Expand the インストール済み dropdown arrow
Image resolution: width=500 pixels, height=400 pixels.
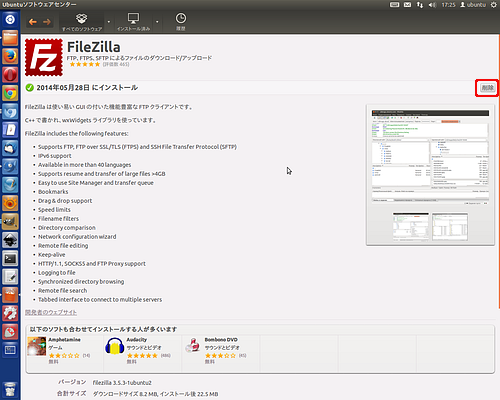click(157, 22)
